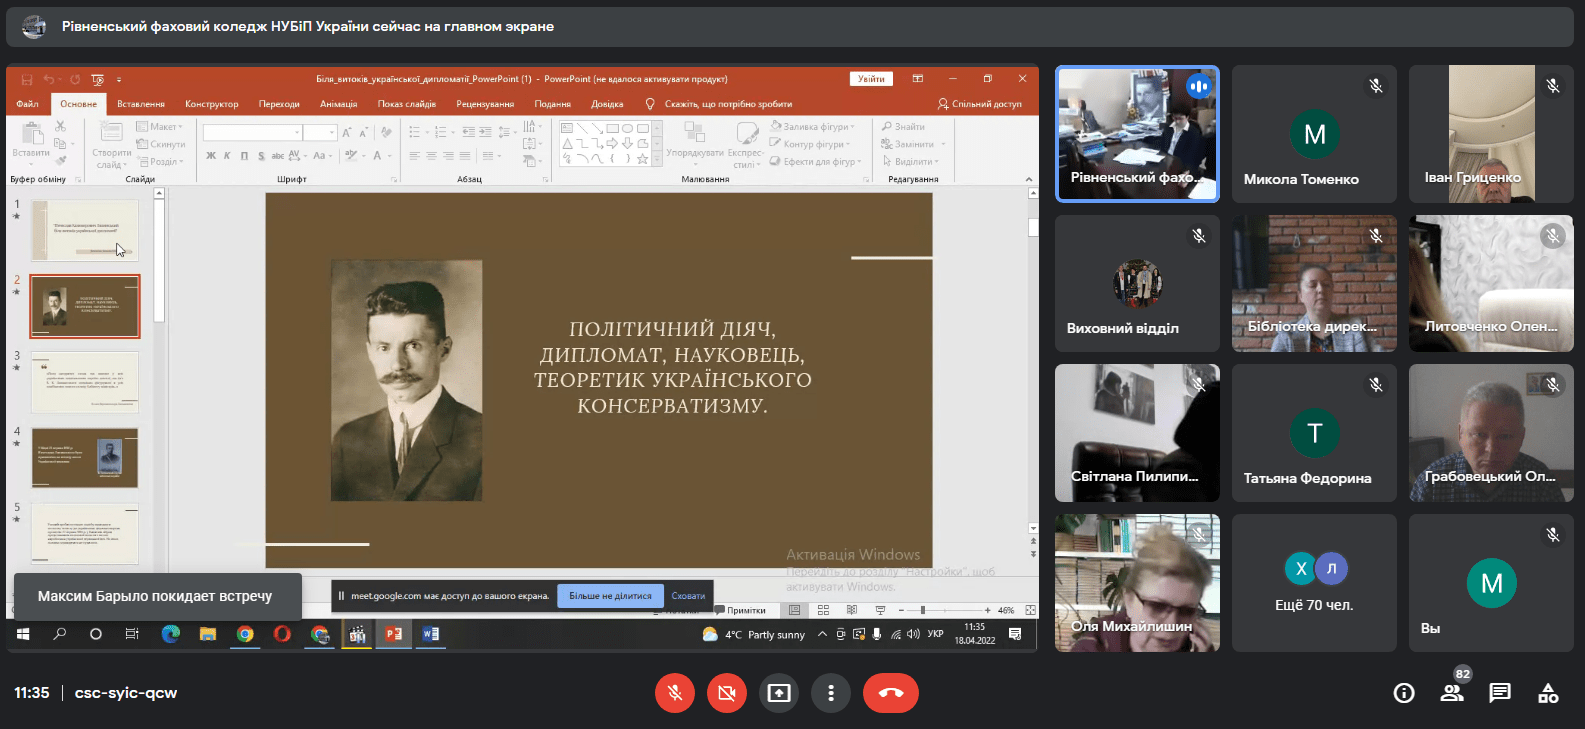The width and height of the screenshot is (1585, 729).
Task: Collapse the PowerPoint ribbon chevron
Action: (1029, 179)
